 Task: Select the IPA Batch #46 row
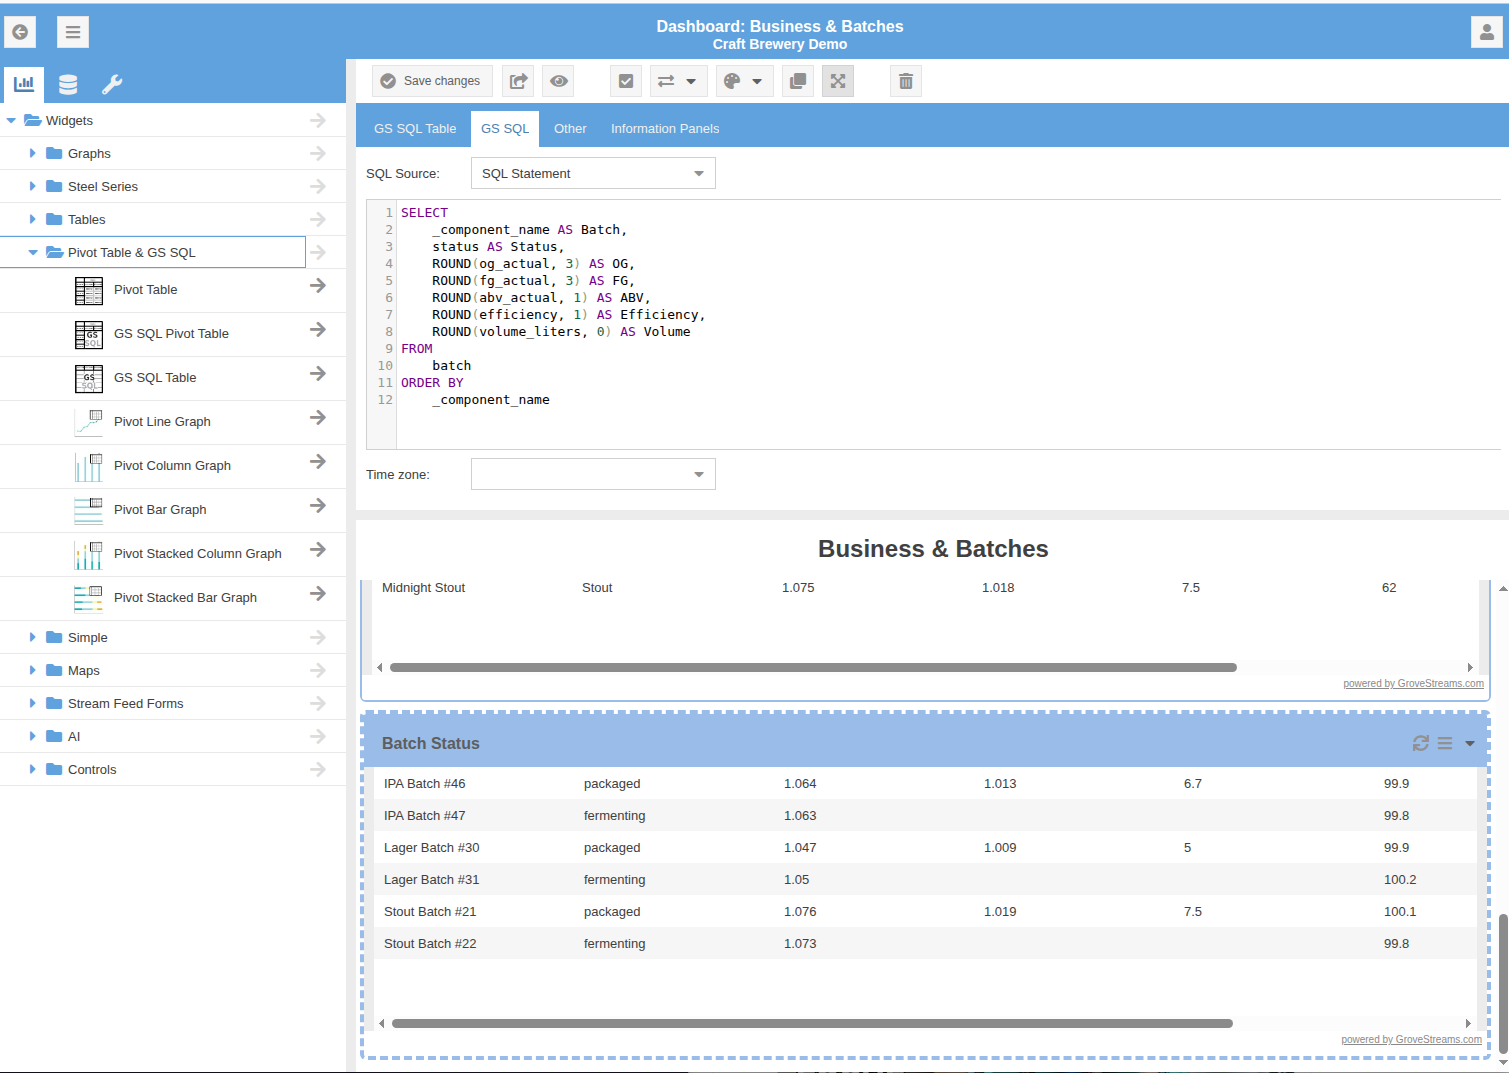925,783
